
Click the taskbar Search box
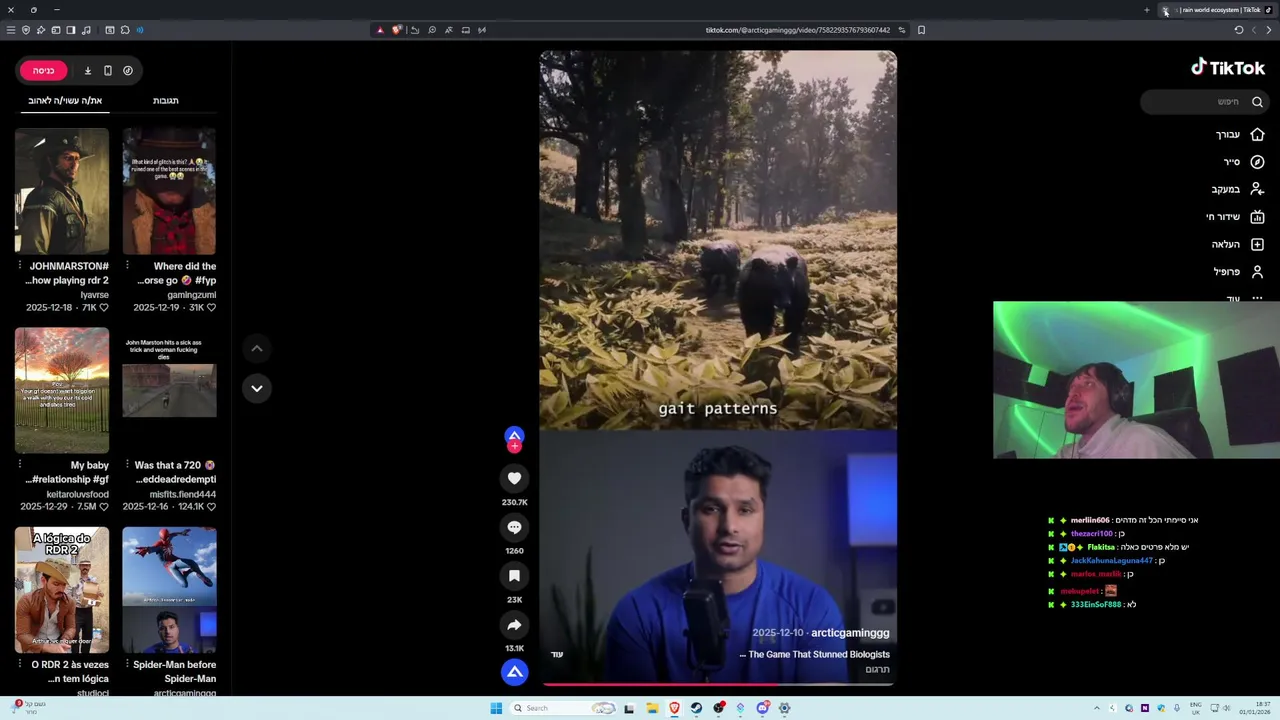[x=562, y=708]
